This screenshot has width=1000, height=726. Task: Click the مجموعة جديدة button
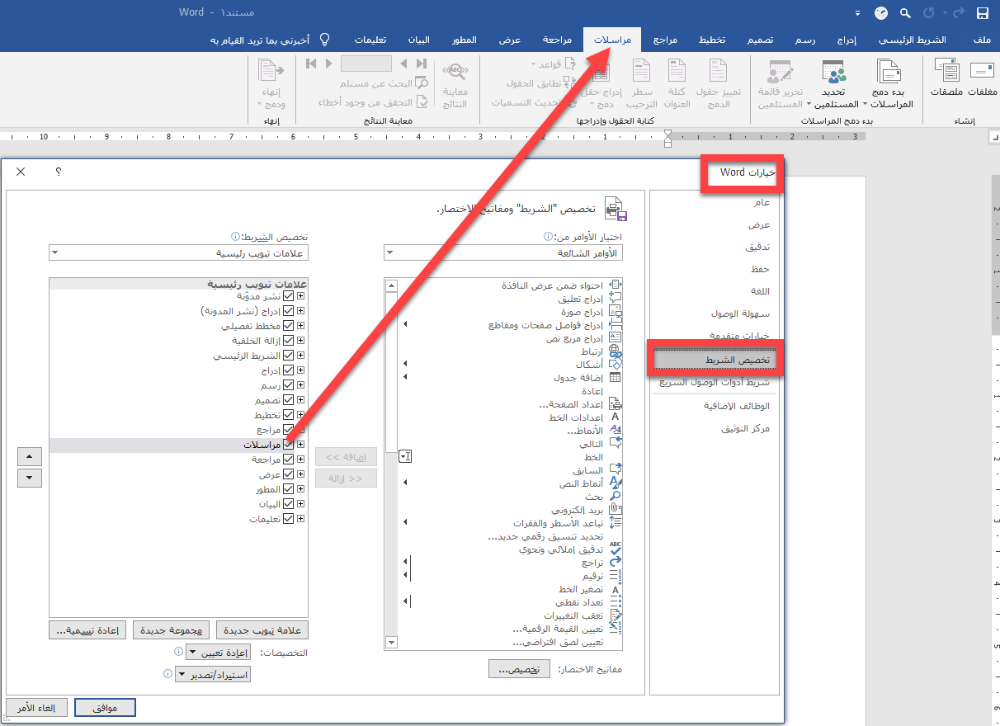tap(171, 630)
